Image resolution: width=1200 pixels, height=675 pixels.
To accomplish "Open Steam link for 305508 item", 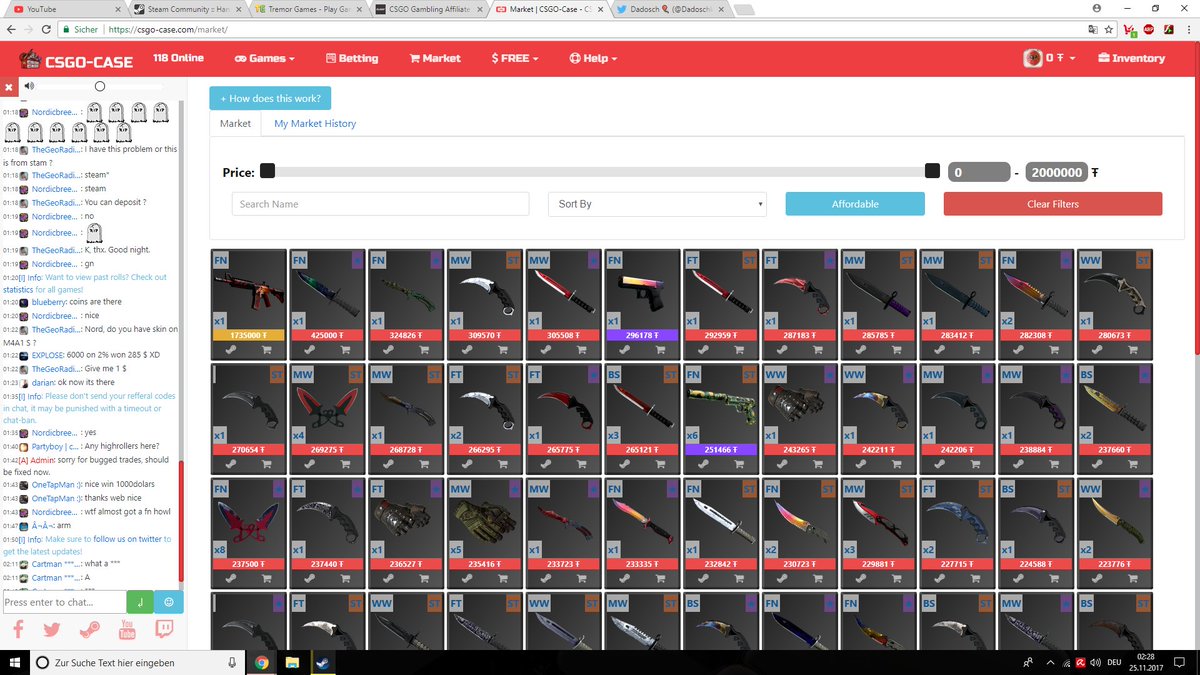I will point(546,350).
